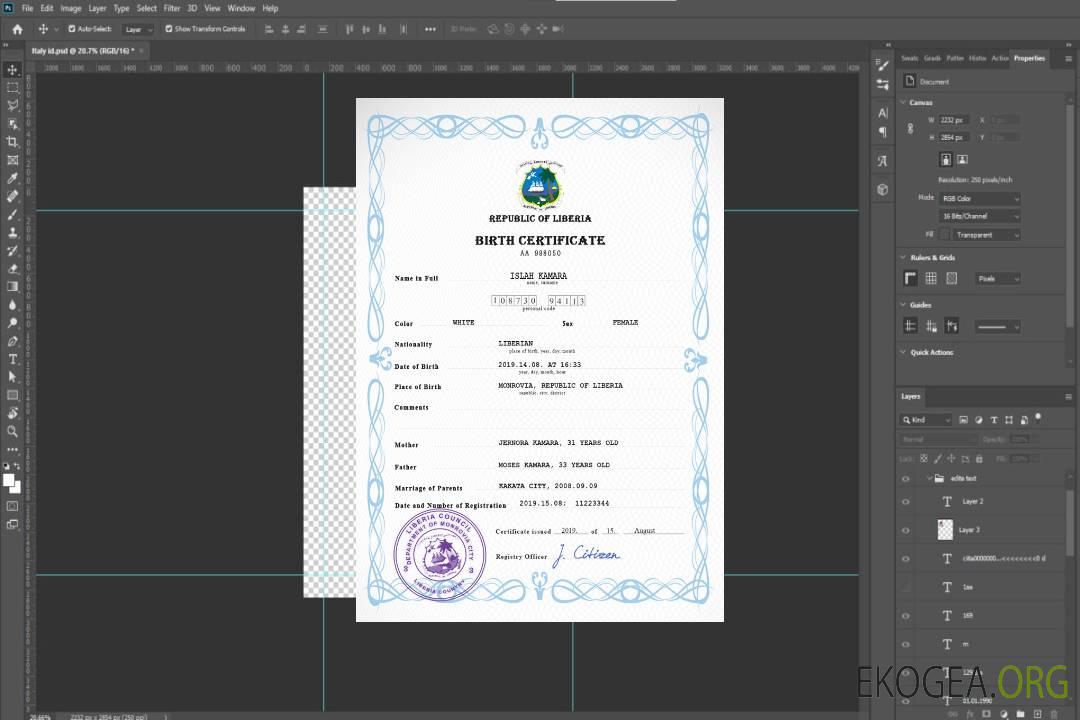Click the delete layer trash icon
This screenshot has width=1080, height=720.
(x=1054, y=714)
